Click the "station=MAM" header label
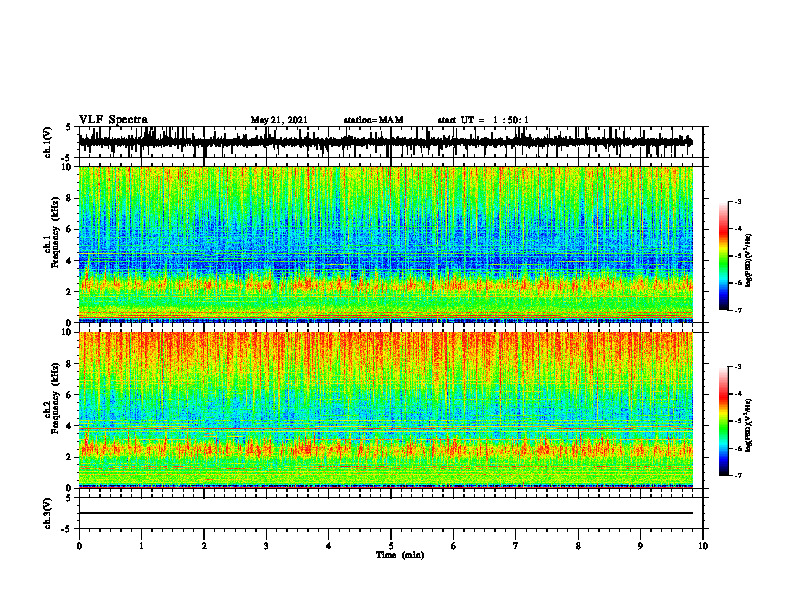The width and height of the screenshot is (792, 612). click(x=373, y=120)
